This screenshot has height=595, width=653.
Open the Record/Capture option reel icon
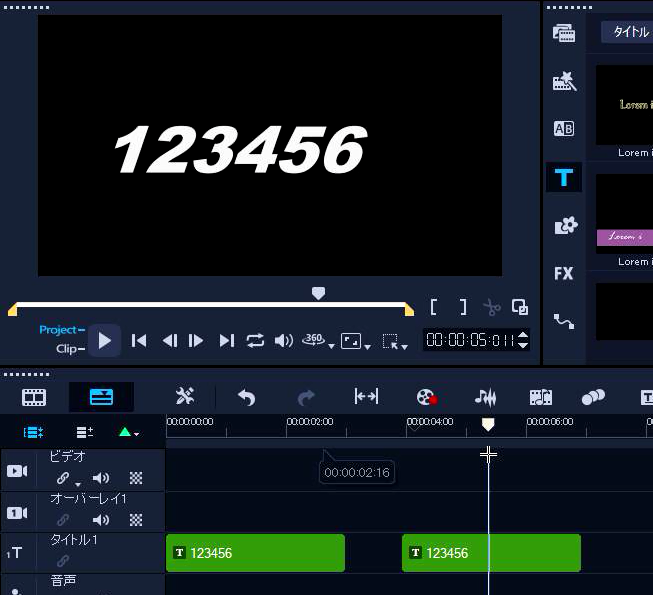click(x=426, y=397)
